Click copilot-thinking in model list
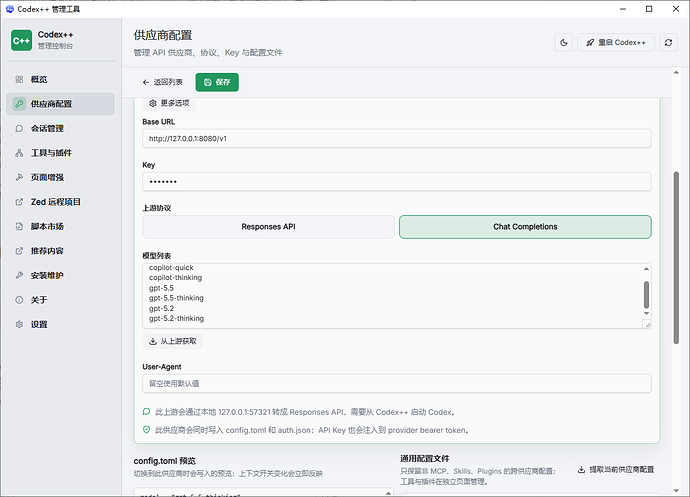The height and width of the screenshot is (497, 690). 175,278
